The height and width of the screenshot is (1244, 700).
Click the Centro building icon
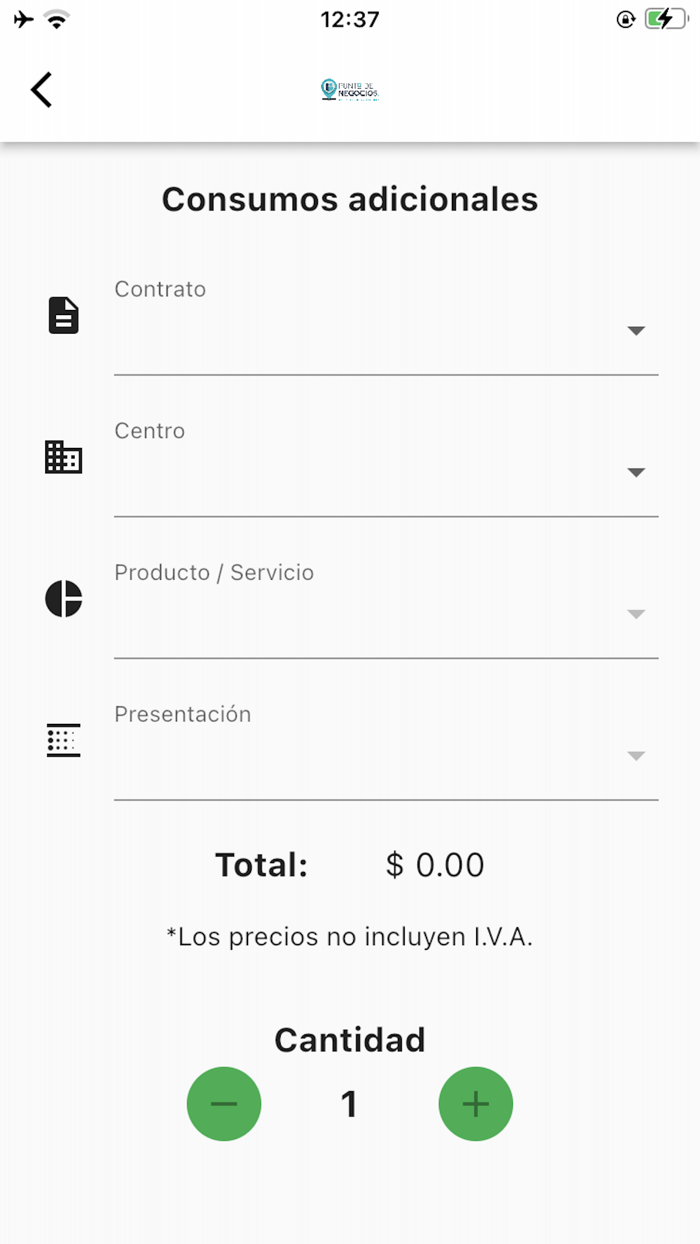(x=62, y=458)
